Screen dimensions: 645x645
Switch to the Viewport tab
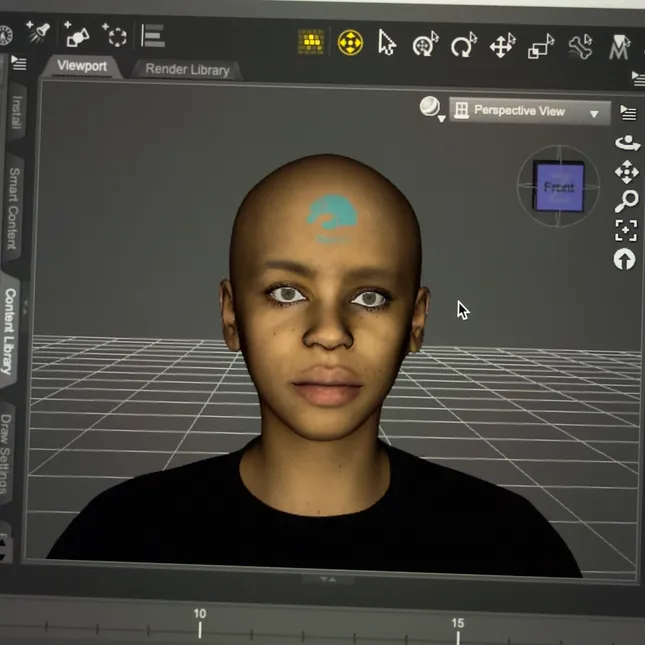[82, 65]
